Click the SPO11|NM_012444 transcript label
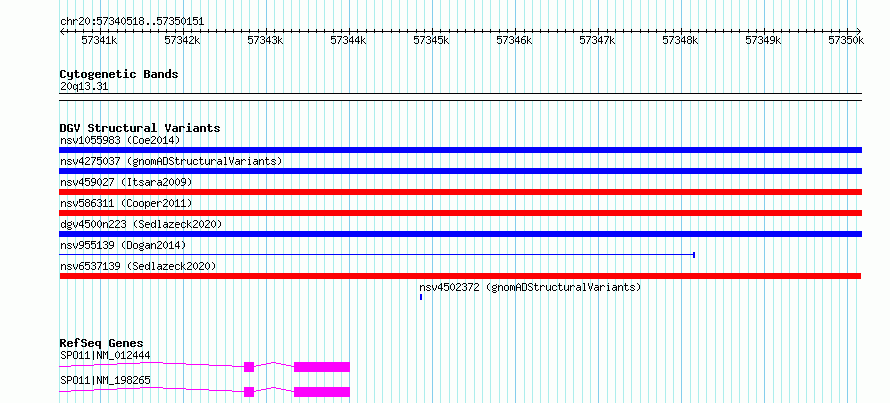 click(105, 356)
